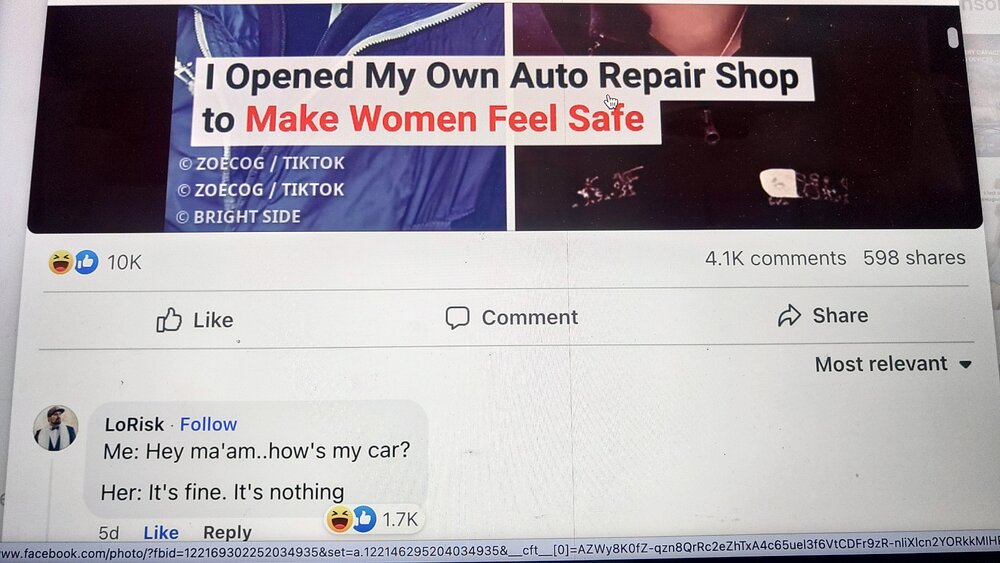Image resolution: width=1000 pixels, height=563 pixels.
Task: Open the 5d timestamp of the comment
Action: click(109, 532)
